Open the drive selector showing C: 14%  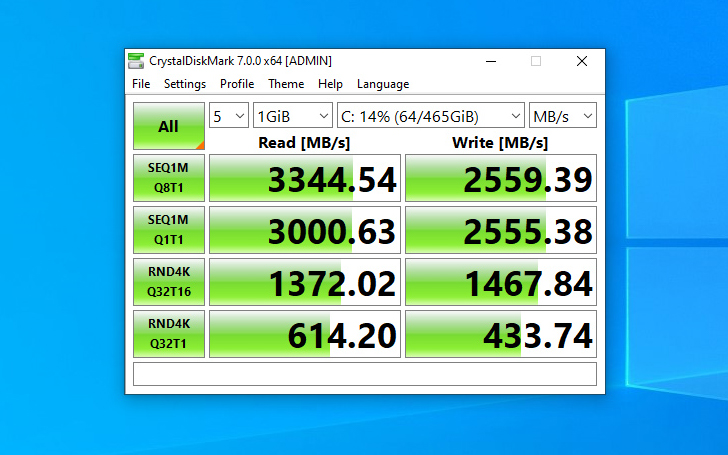pos(431,115)
